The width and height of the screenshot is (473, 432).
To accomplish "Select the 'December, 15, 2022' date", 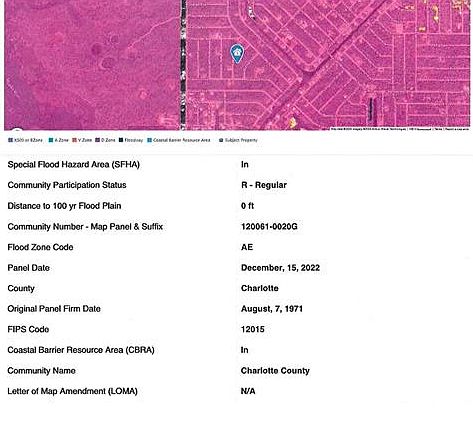I will click(280, 268).
